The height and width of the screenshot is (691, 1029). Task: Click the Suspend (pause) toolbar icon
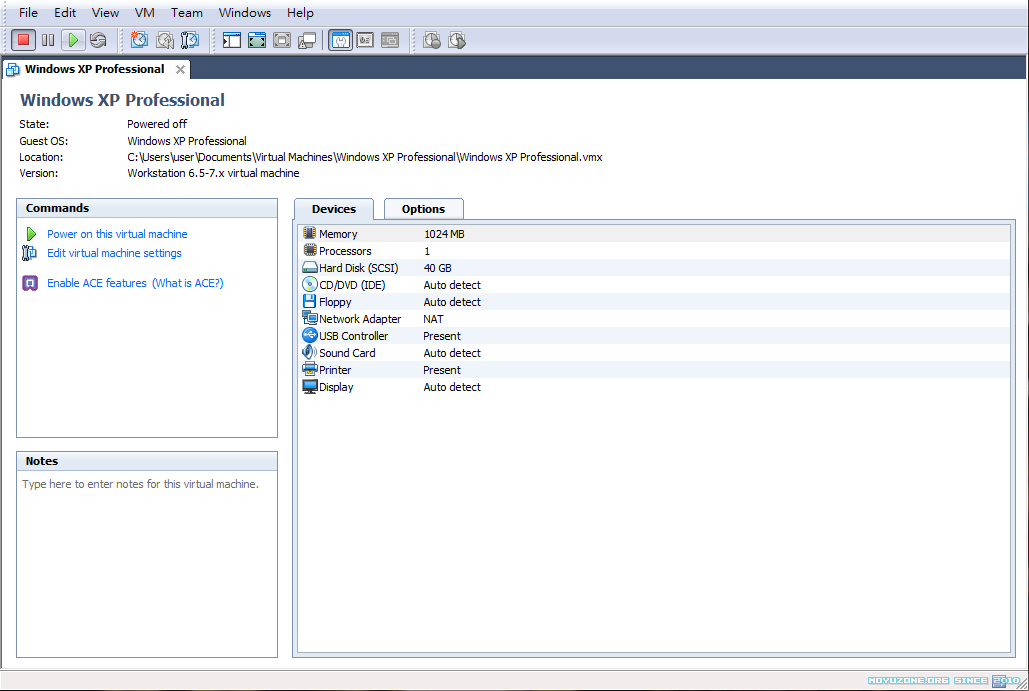[x=47, y=40]
